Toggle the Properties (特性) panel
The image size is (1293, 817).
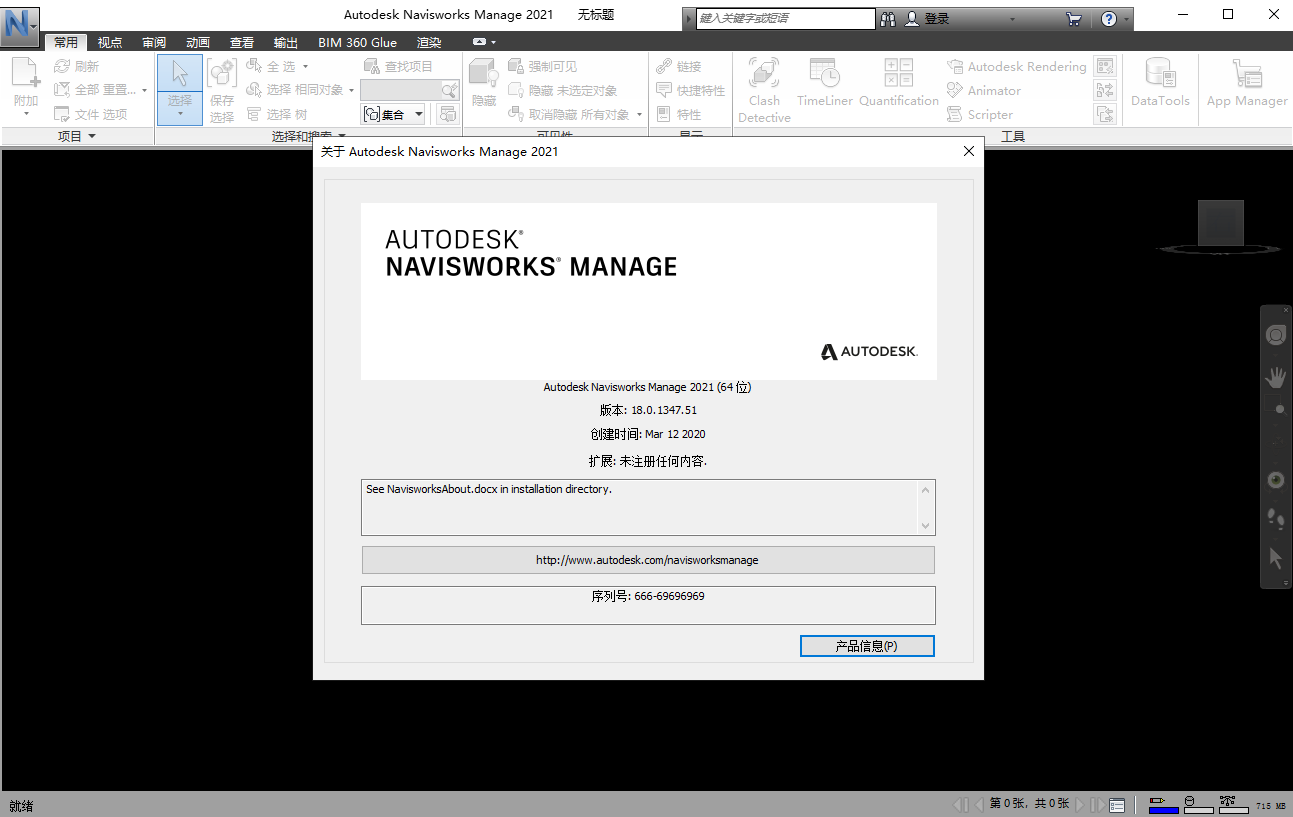(679, 114)
